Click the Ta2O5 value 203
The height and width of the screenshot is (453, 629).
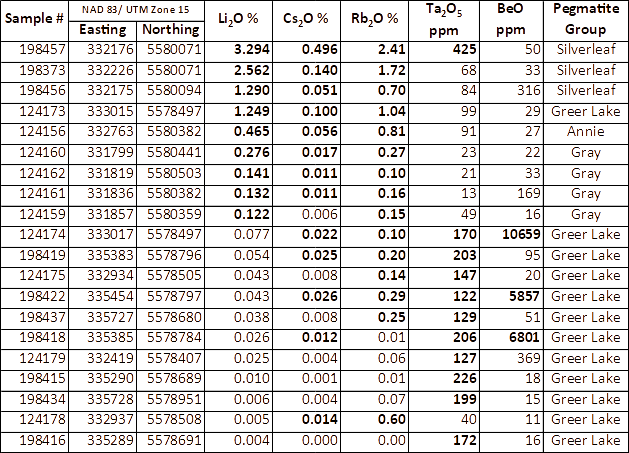click(x=465, y=255)
